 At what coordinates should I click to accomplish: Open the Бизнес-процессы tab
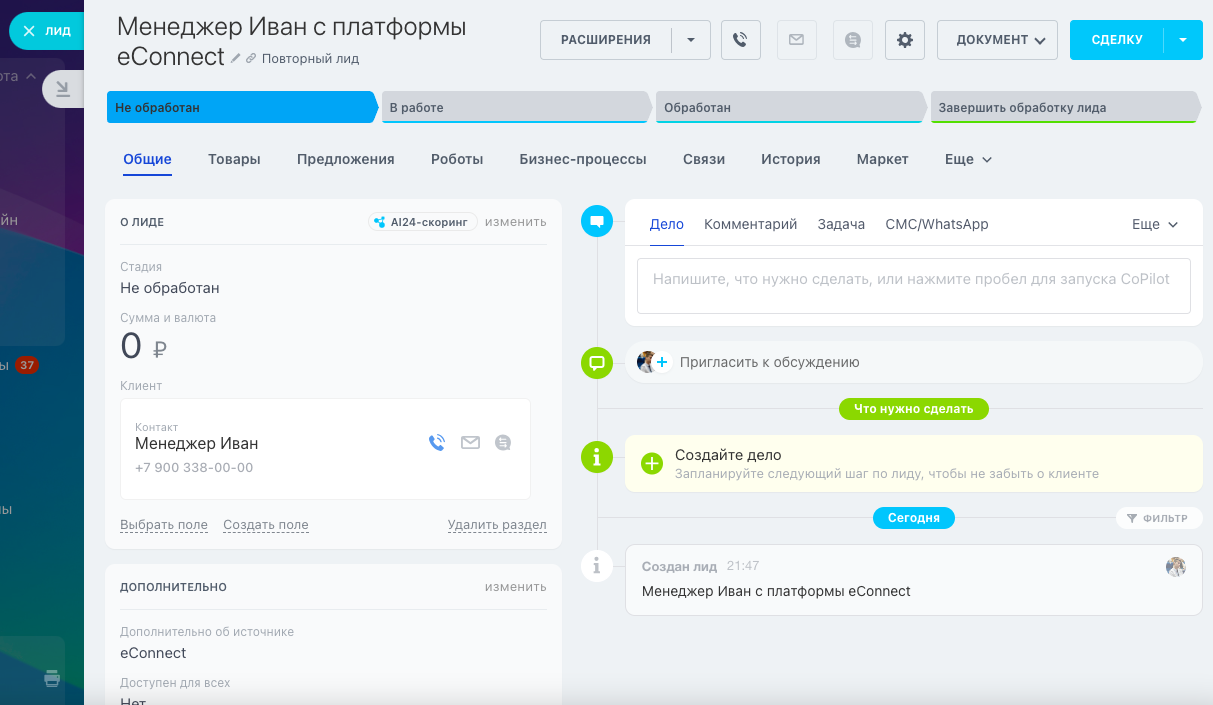583,159
